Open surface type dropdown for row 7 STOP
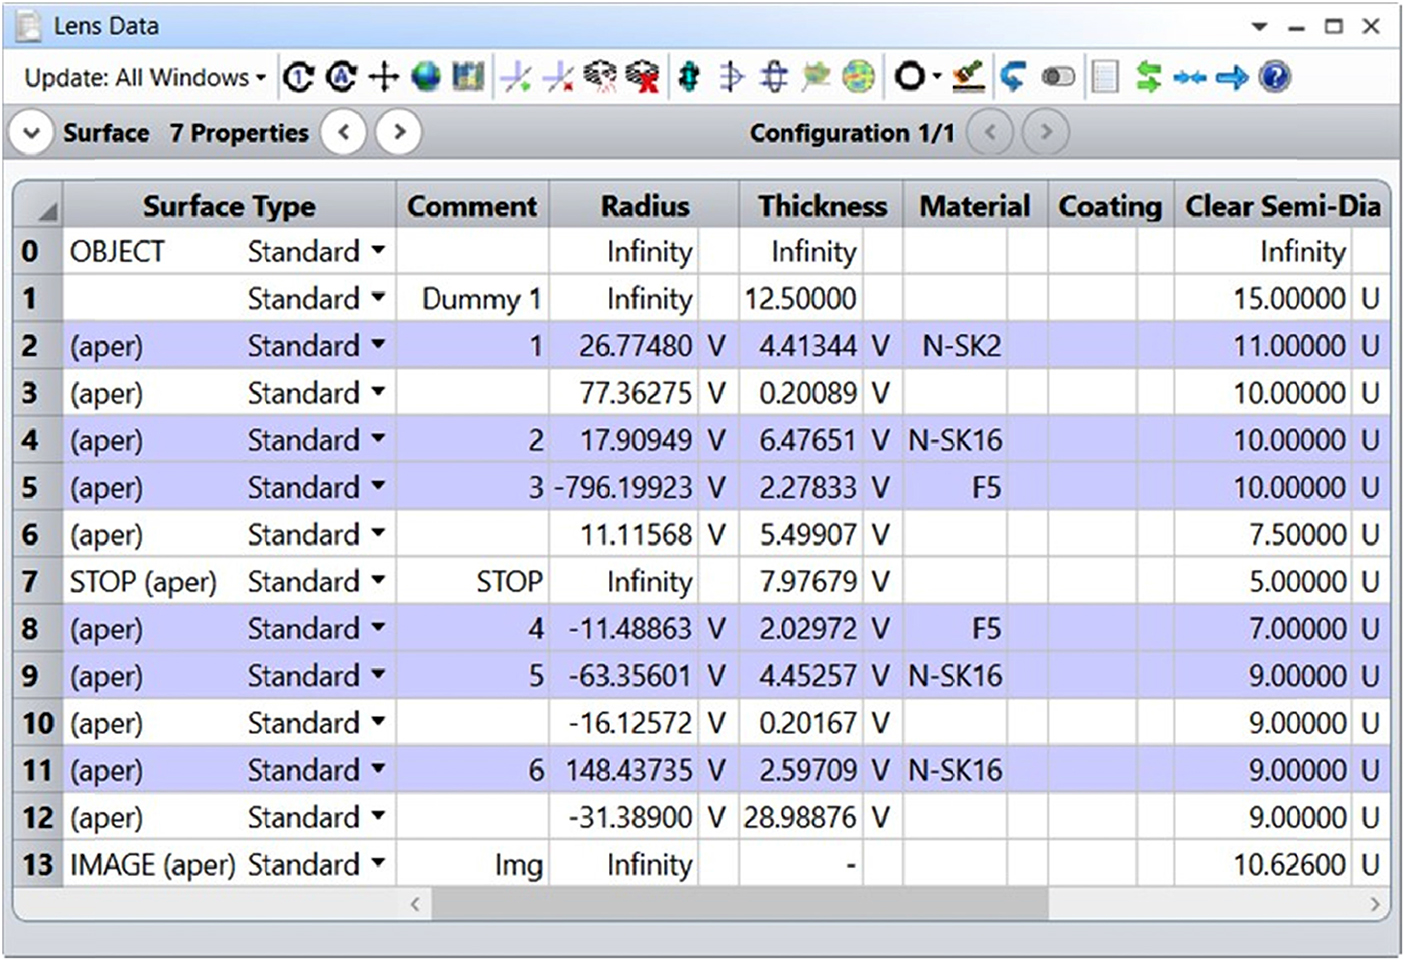Viewport: 1405px width, 961px height. pyautogui.click(x=378, y=581)
